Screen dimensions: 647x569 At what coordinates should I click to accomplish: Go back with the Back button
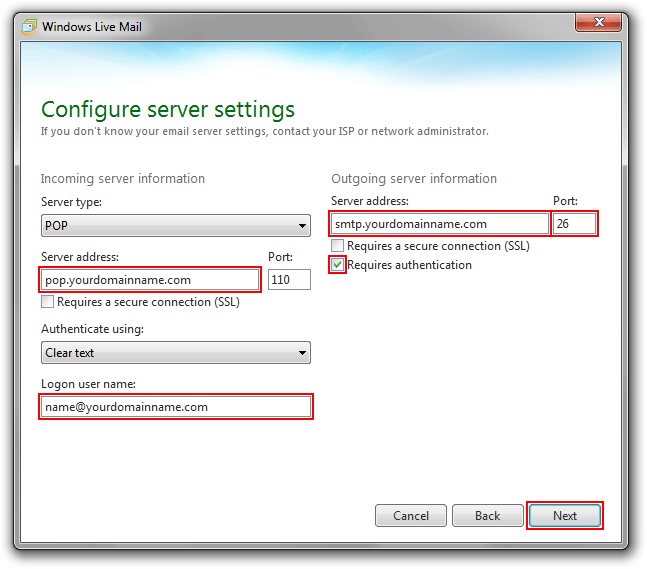(487, 516)
